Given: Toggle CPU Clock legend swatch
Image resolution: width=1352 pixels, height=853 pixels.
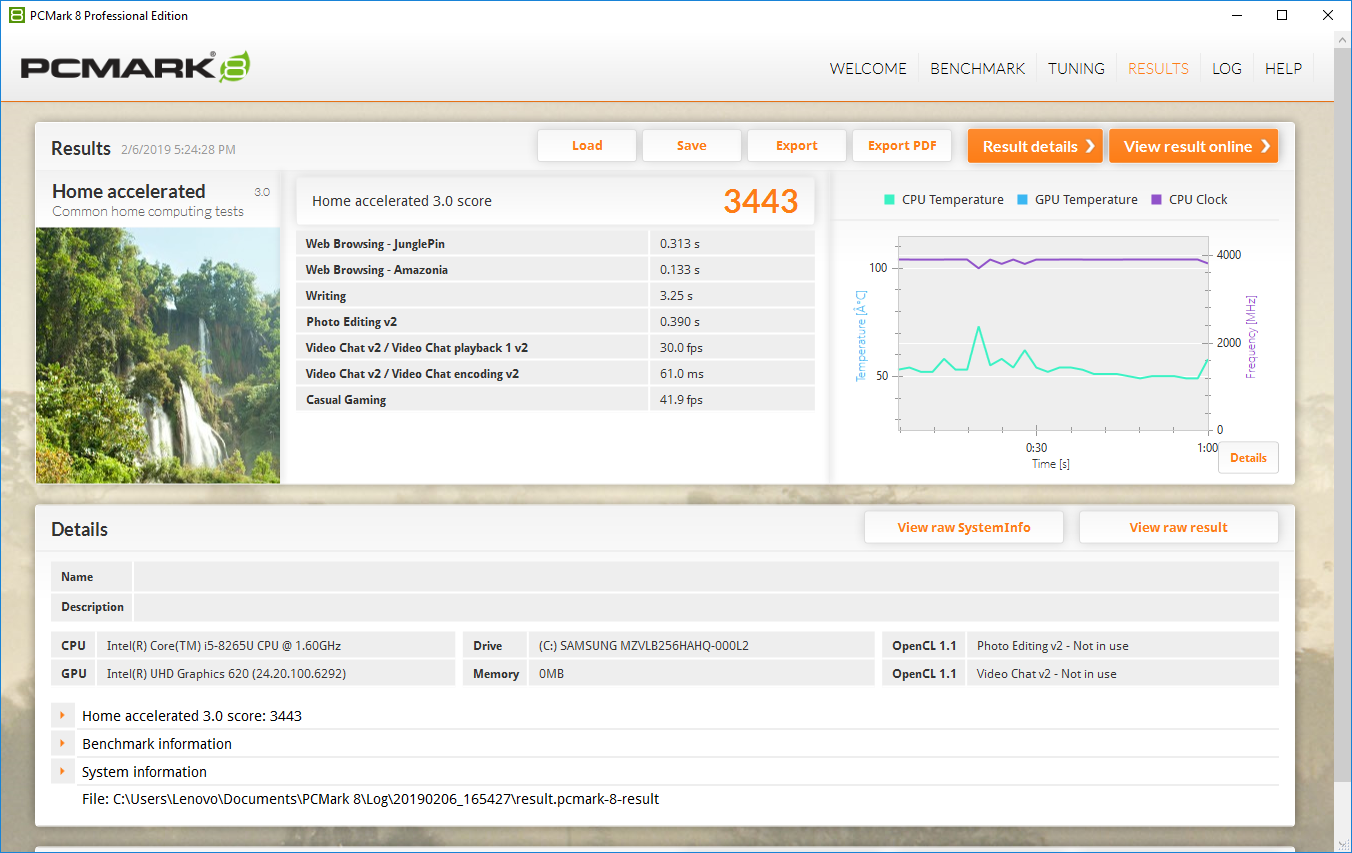Looking at the screenshot, I should click(1157, 200).
